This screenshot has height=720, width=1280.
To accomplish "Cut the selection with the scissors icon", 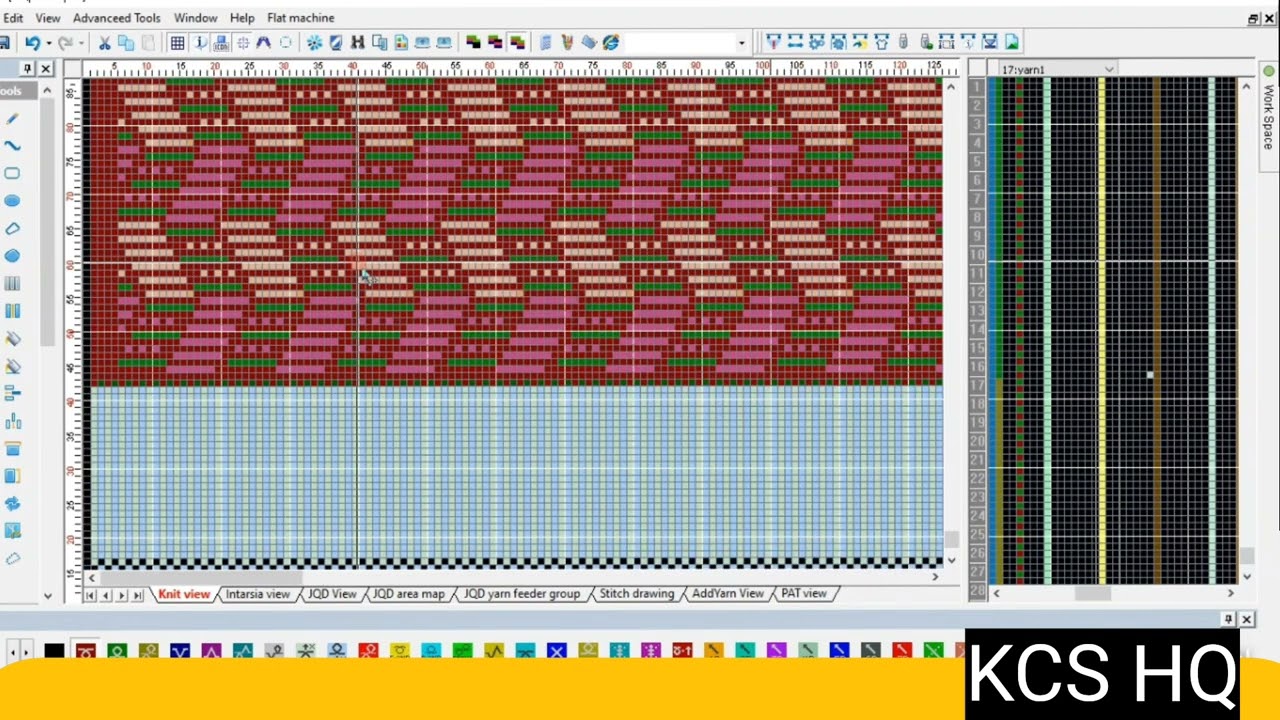I will coord(104,42).
